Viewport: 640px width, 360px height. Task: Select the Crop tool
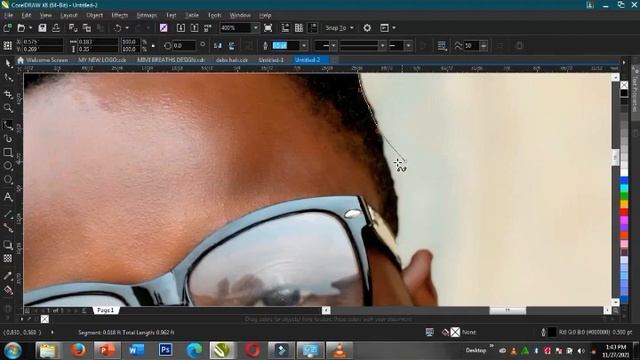[8, 94]
